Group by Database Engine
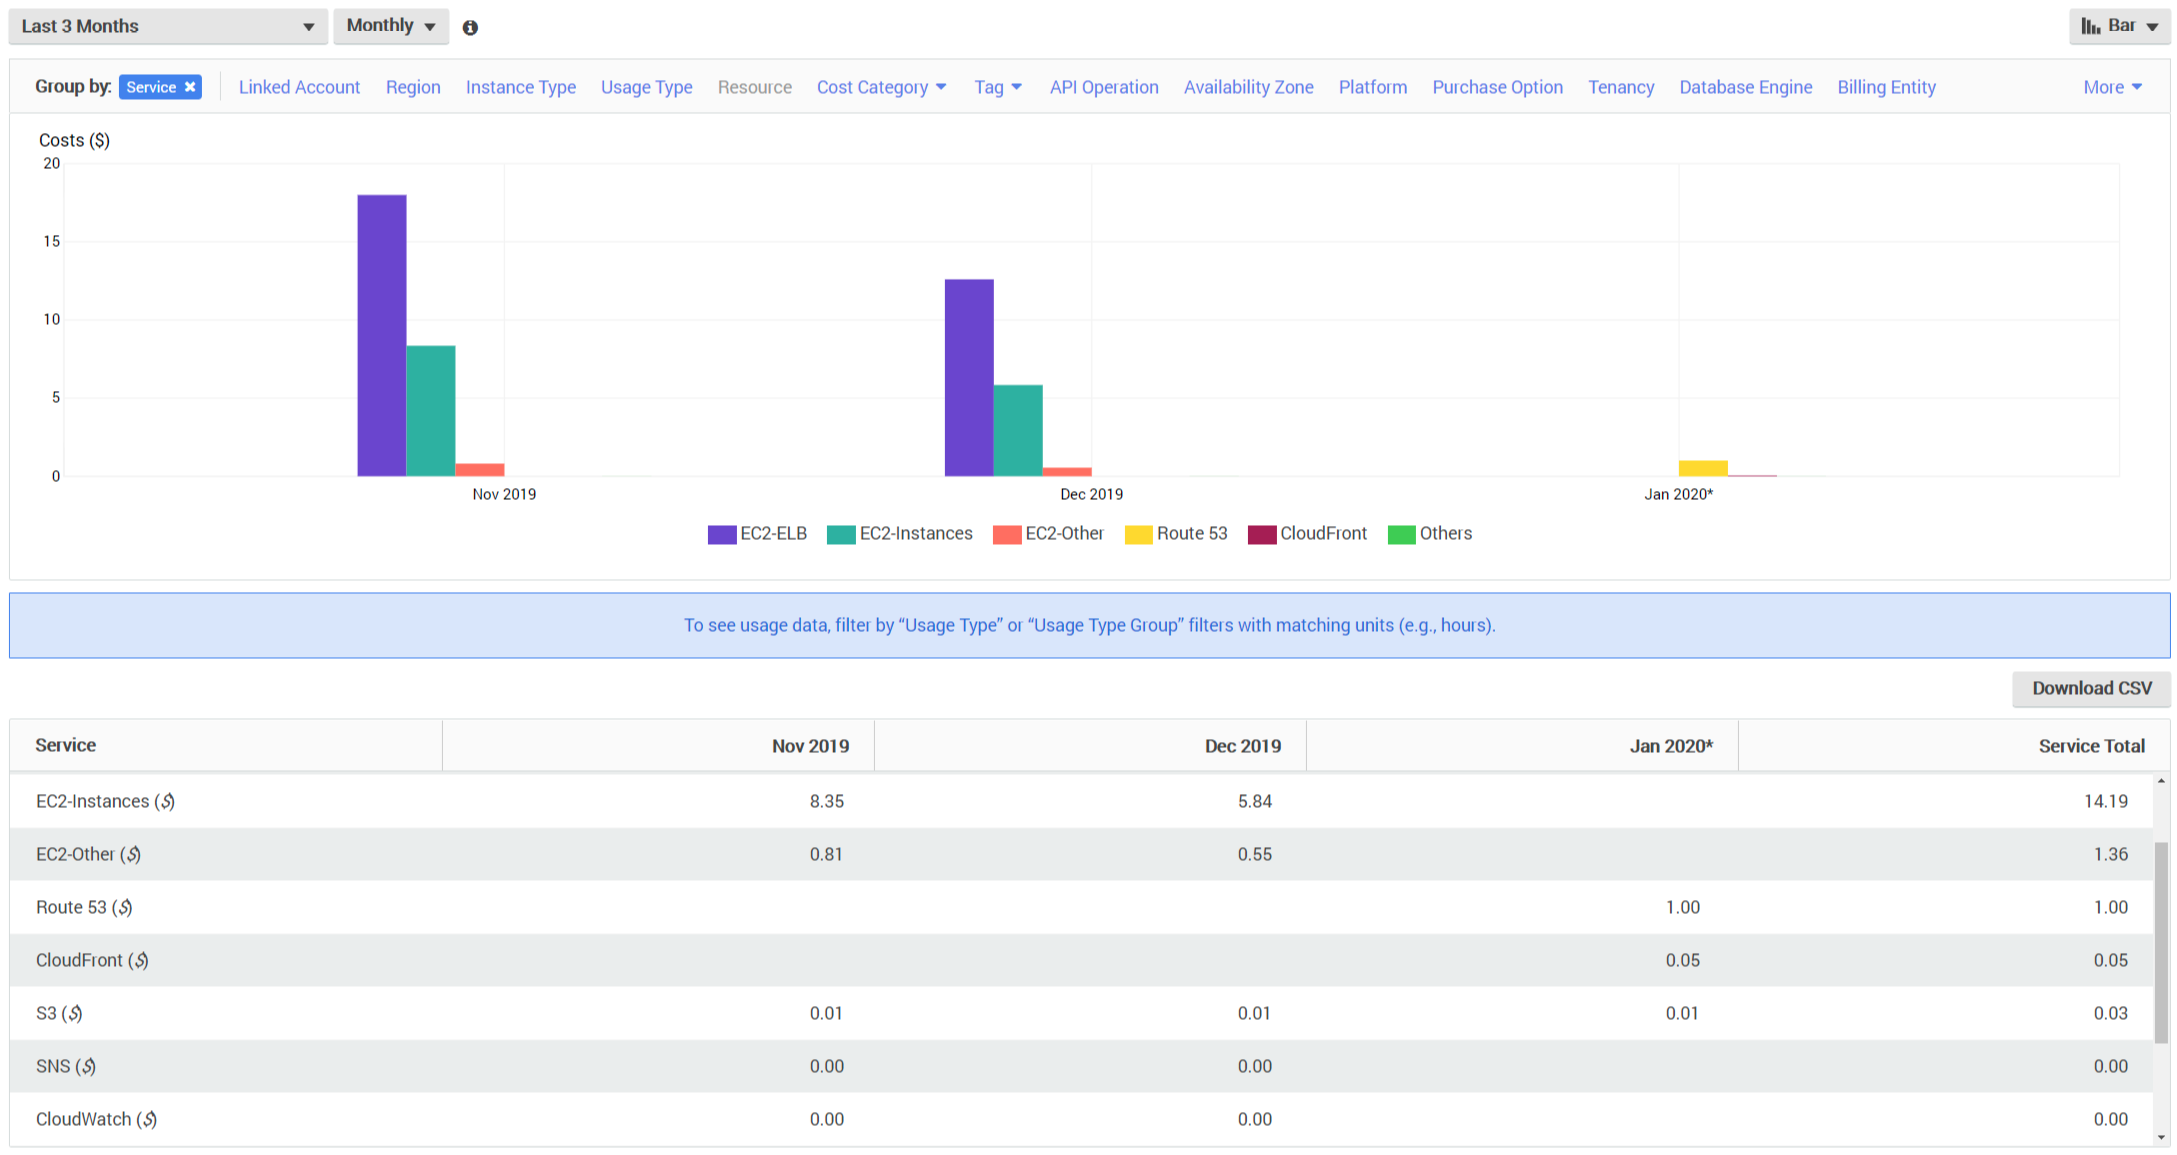 click(1745, 87)
